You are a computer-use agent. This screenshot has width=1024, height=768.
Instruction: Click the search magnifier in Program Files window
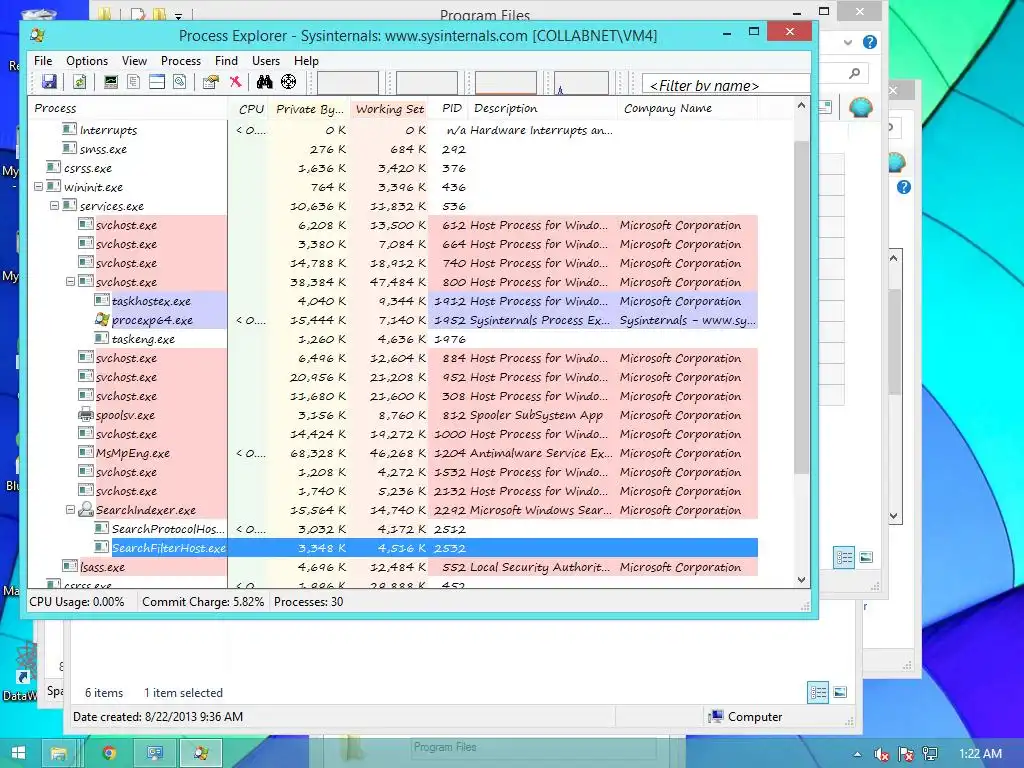click(854, 73)
